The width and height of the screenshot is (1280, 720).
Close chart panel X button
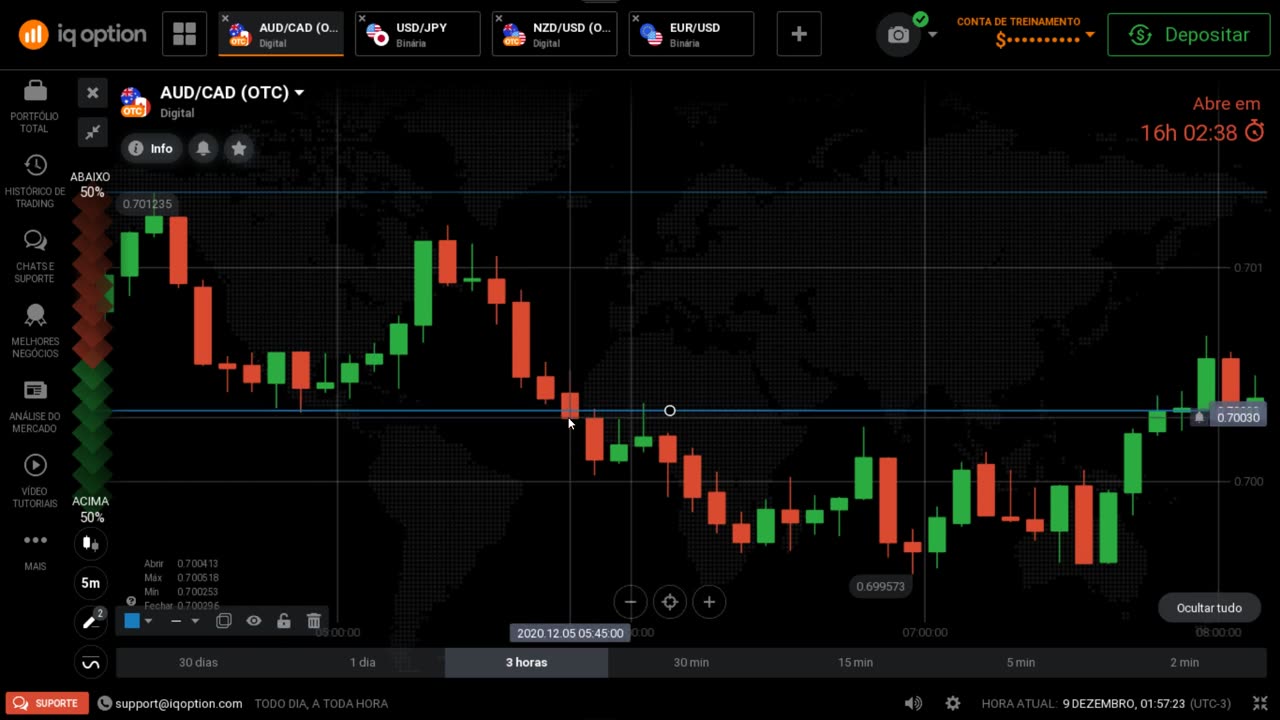pos(92,93)
